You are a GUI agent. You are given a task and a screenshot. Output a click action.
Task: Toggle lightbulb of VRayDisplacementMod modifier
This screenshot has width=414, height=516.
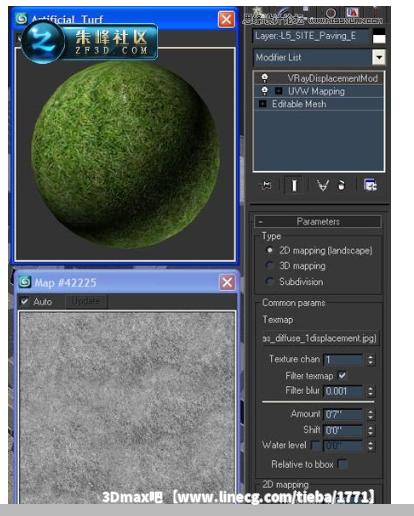(265, 78)
